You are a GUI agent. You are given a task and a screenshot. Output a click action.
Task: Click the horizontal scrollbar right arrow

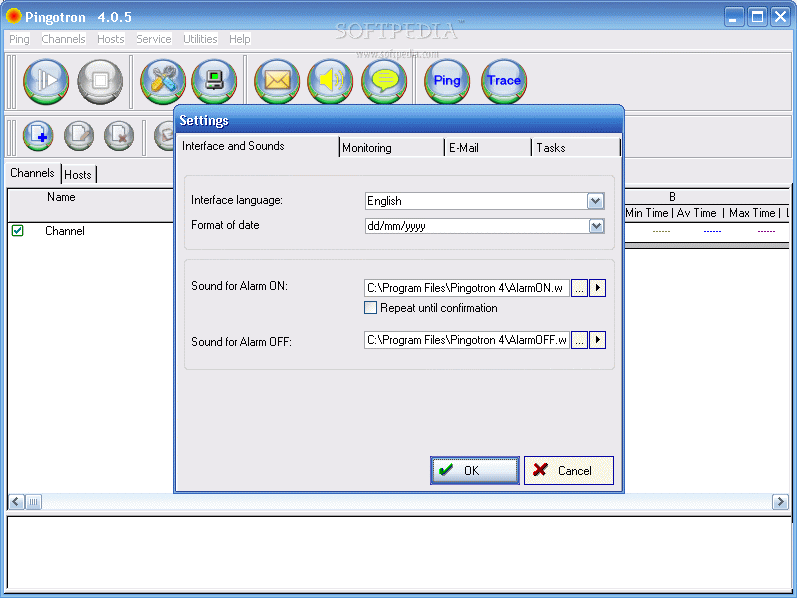click(780, 502)
